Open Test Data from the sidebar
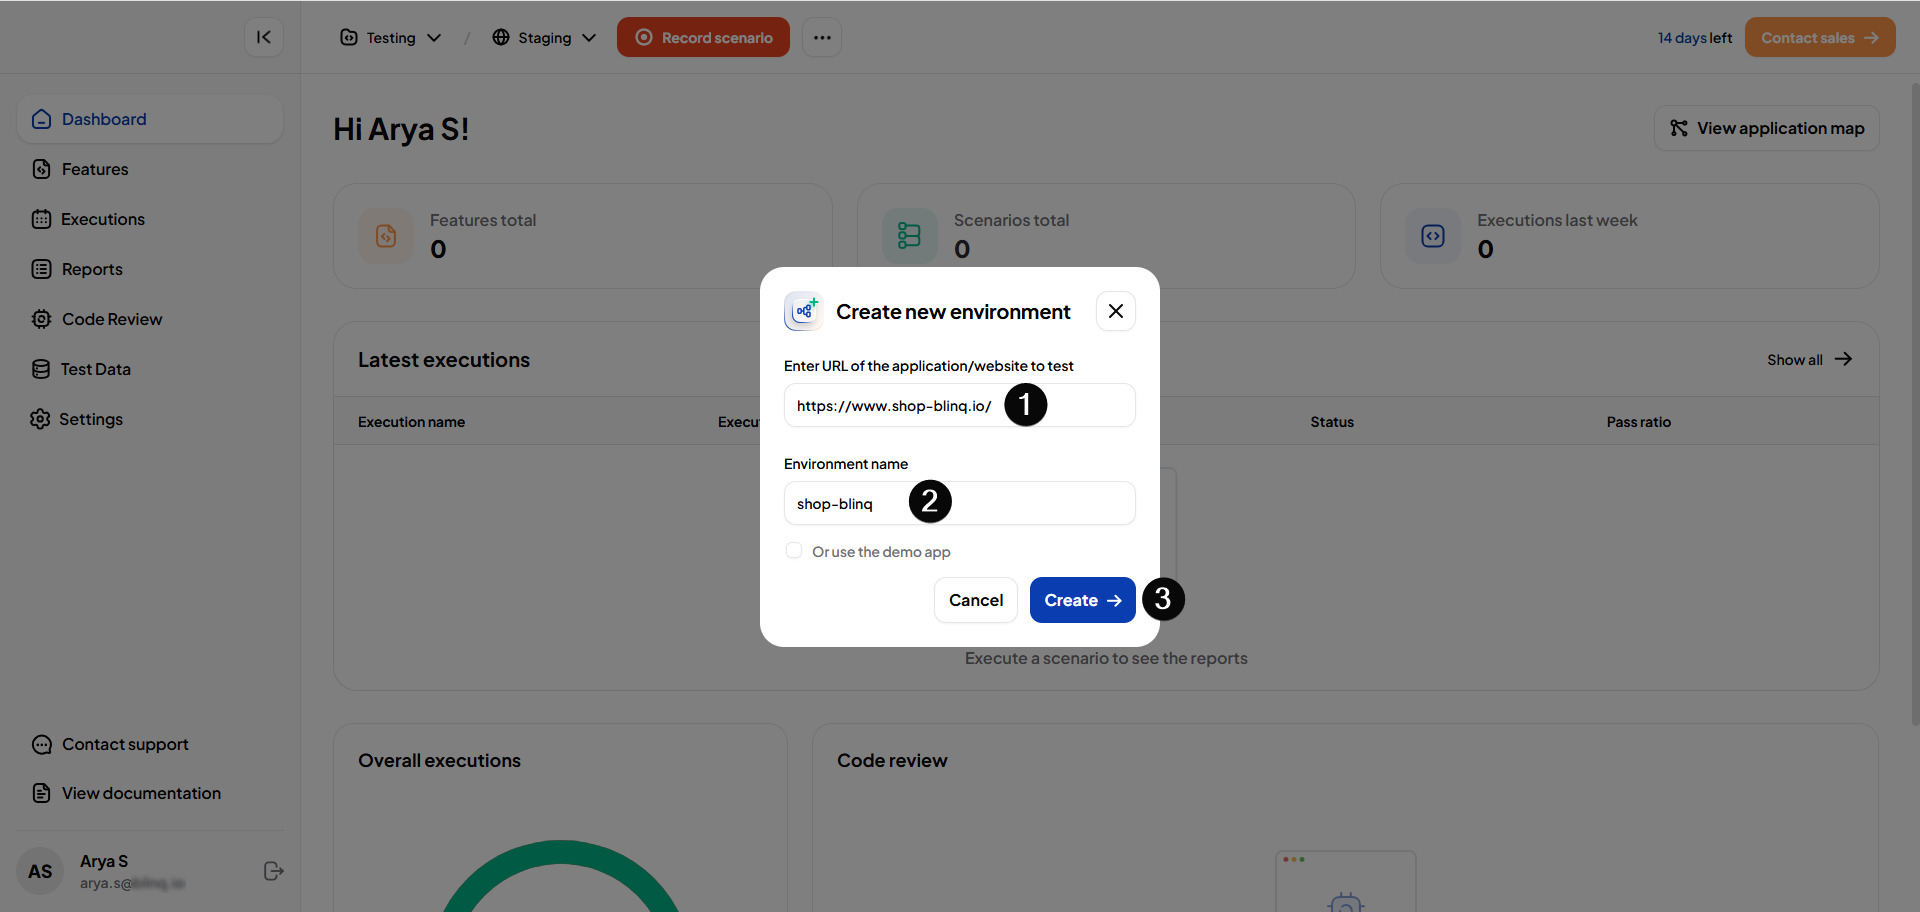This screenshot has width=1920, height=912. point(95,369)
